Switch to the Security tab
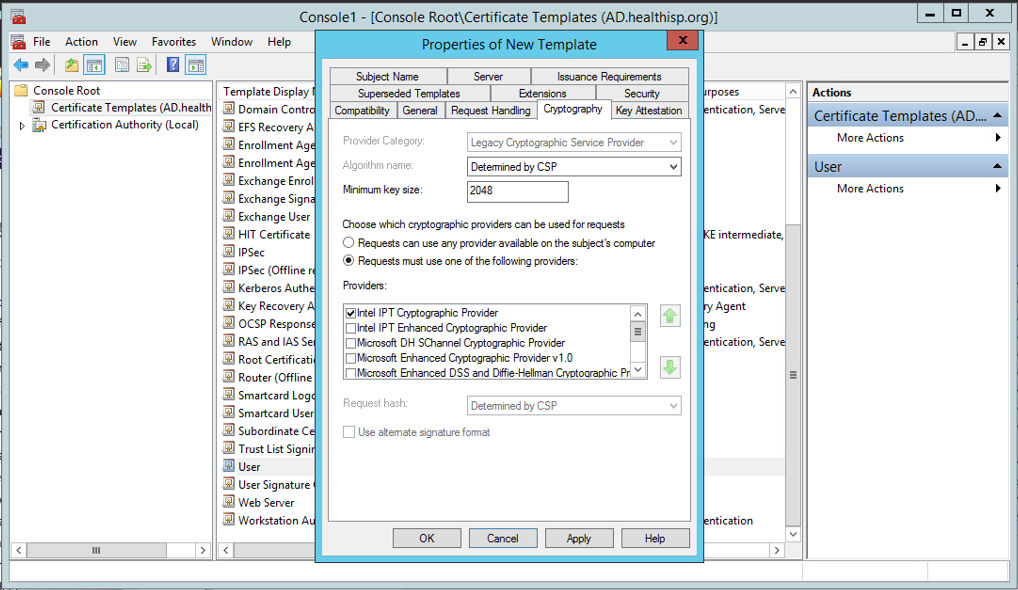This screenshot has width=1018, height=590. pyautogui.click(x=641, y=93)
